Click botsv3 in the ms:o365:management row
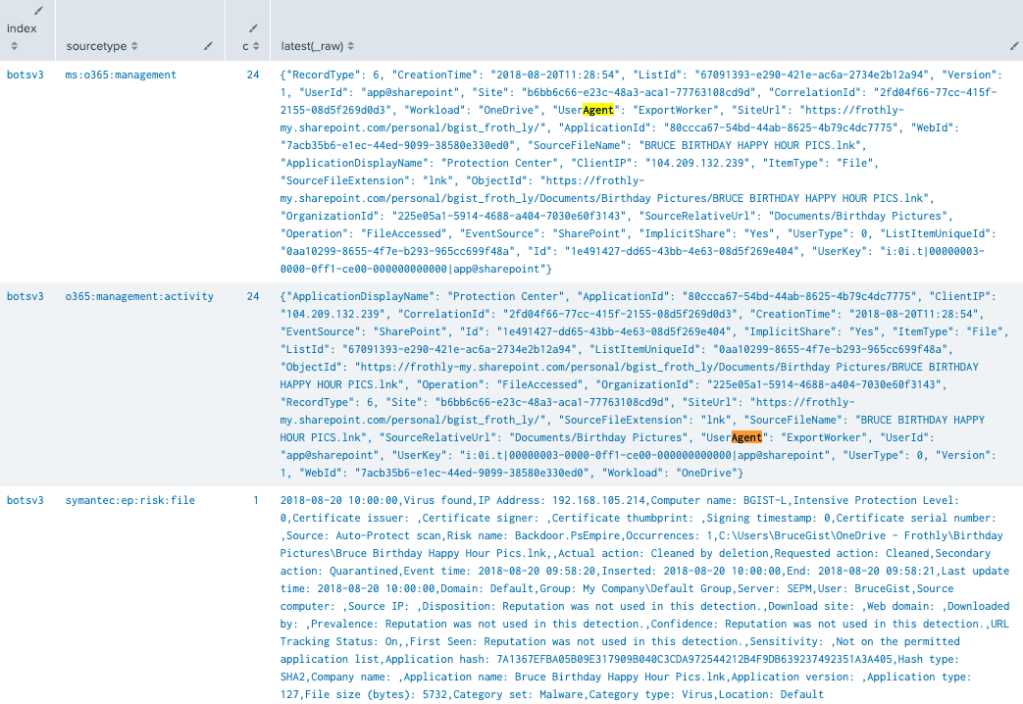 point(25,75)
